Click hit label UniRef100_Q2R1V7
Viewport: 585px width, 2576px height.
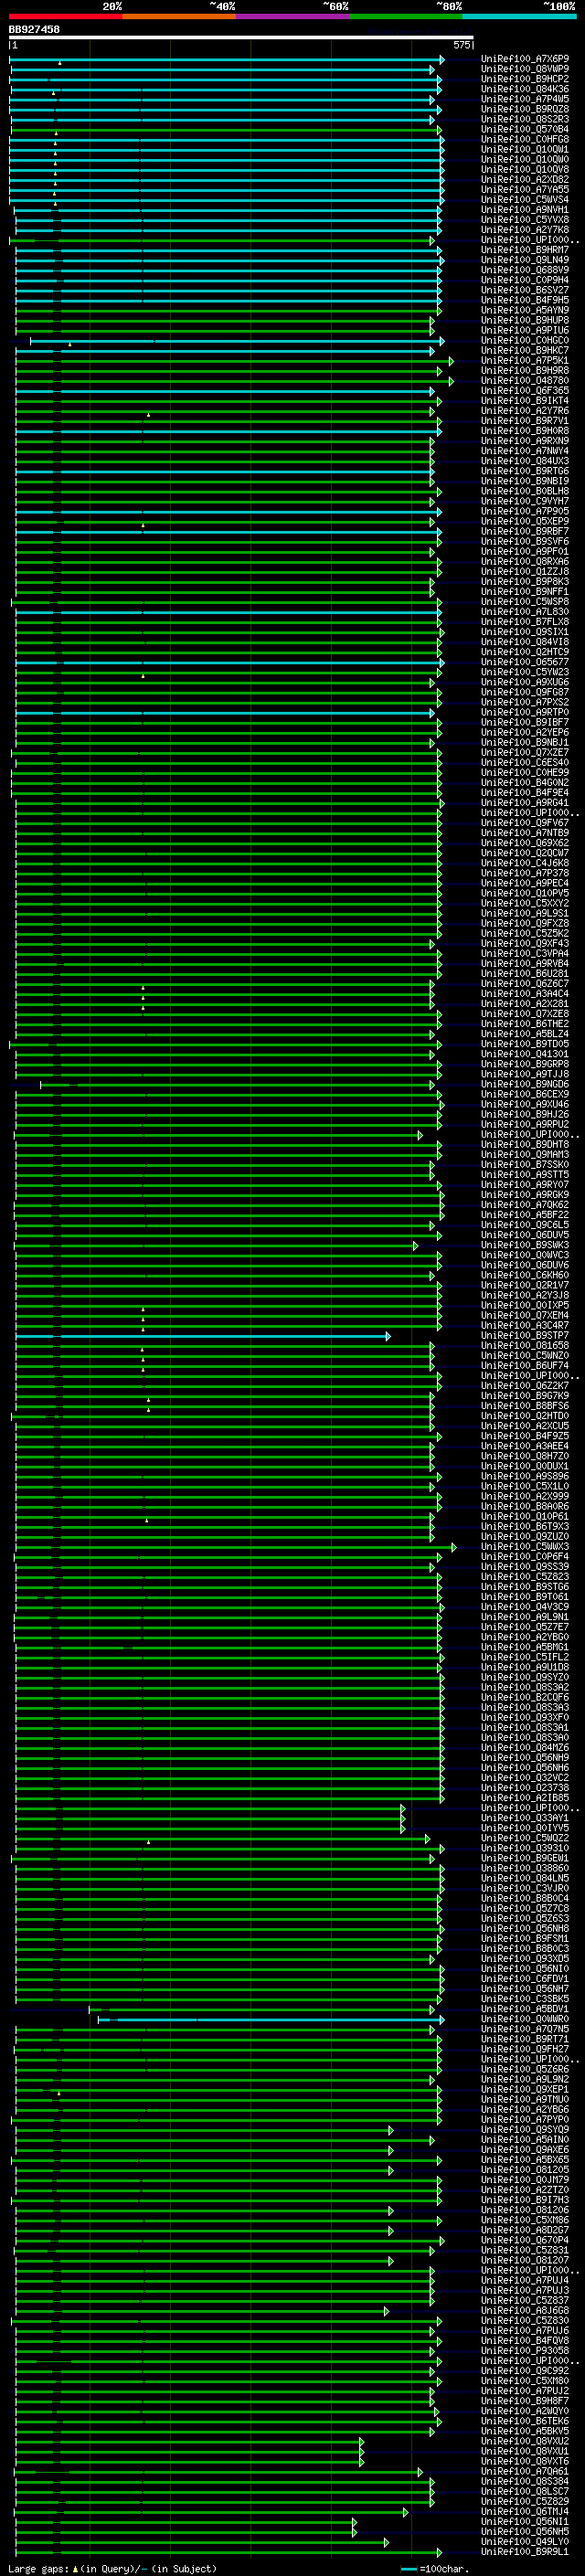coord(525,1286)
